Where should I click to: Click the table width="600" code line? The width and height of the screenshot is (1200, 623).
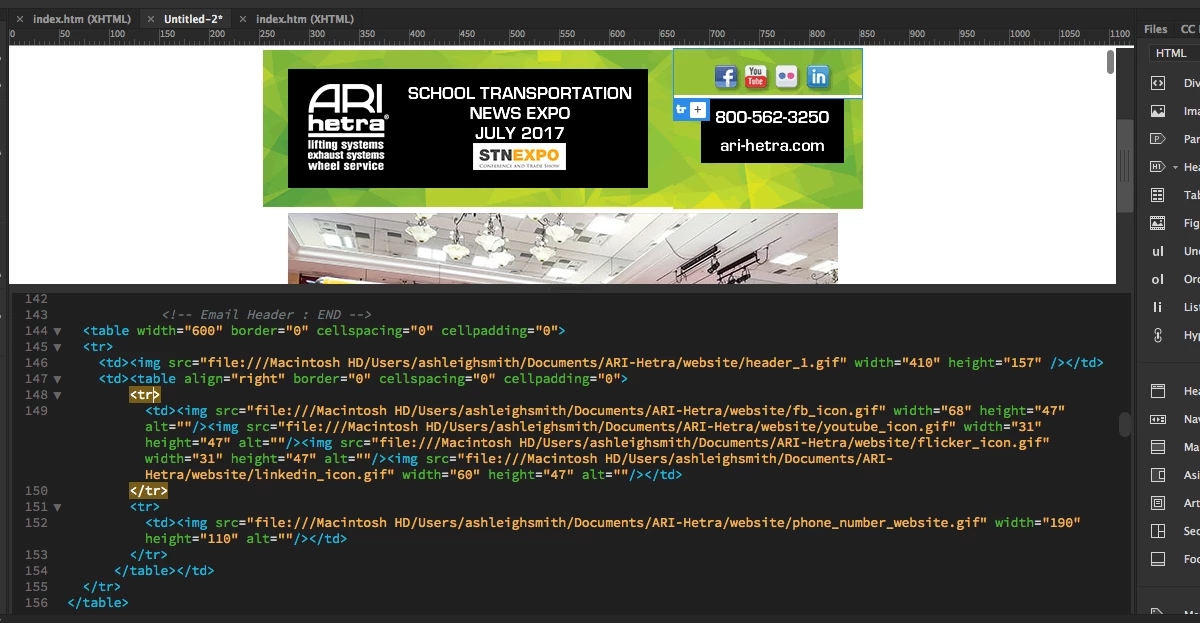tap(325, 331)
